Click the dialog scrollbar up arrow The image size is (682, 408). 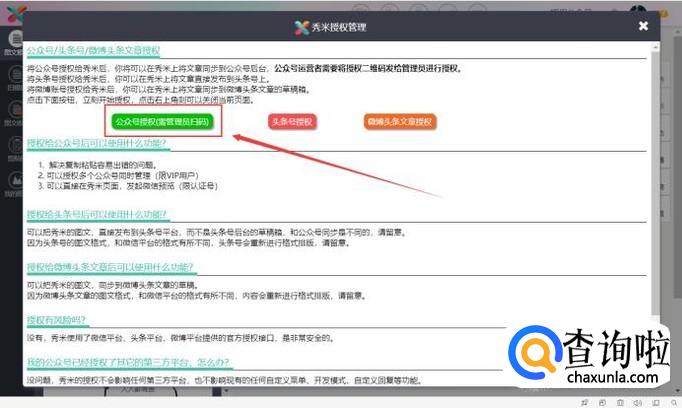(x=655, y=46)
